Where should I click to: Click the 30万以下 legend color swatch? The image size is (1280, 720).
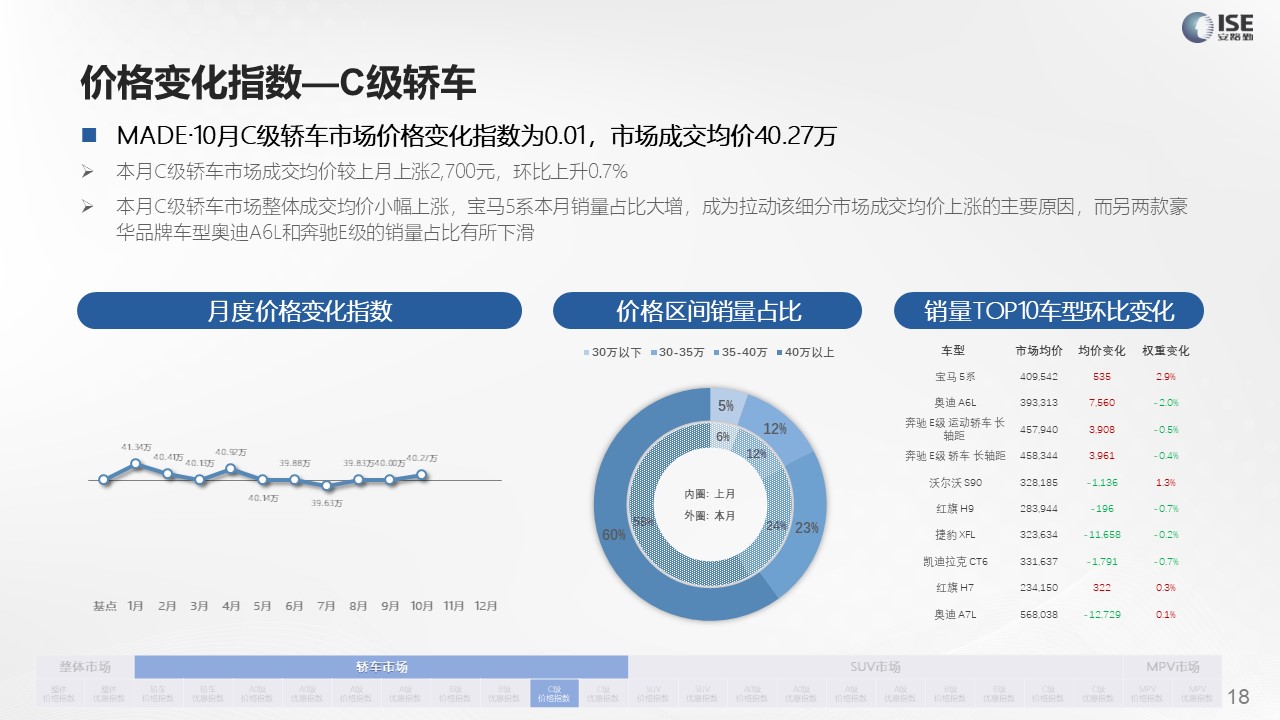(587, 353)
